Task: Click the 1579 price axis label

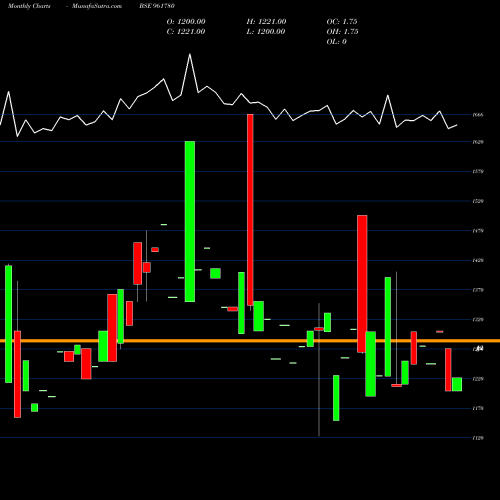Action: point(478,172)
